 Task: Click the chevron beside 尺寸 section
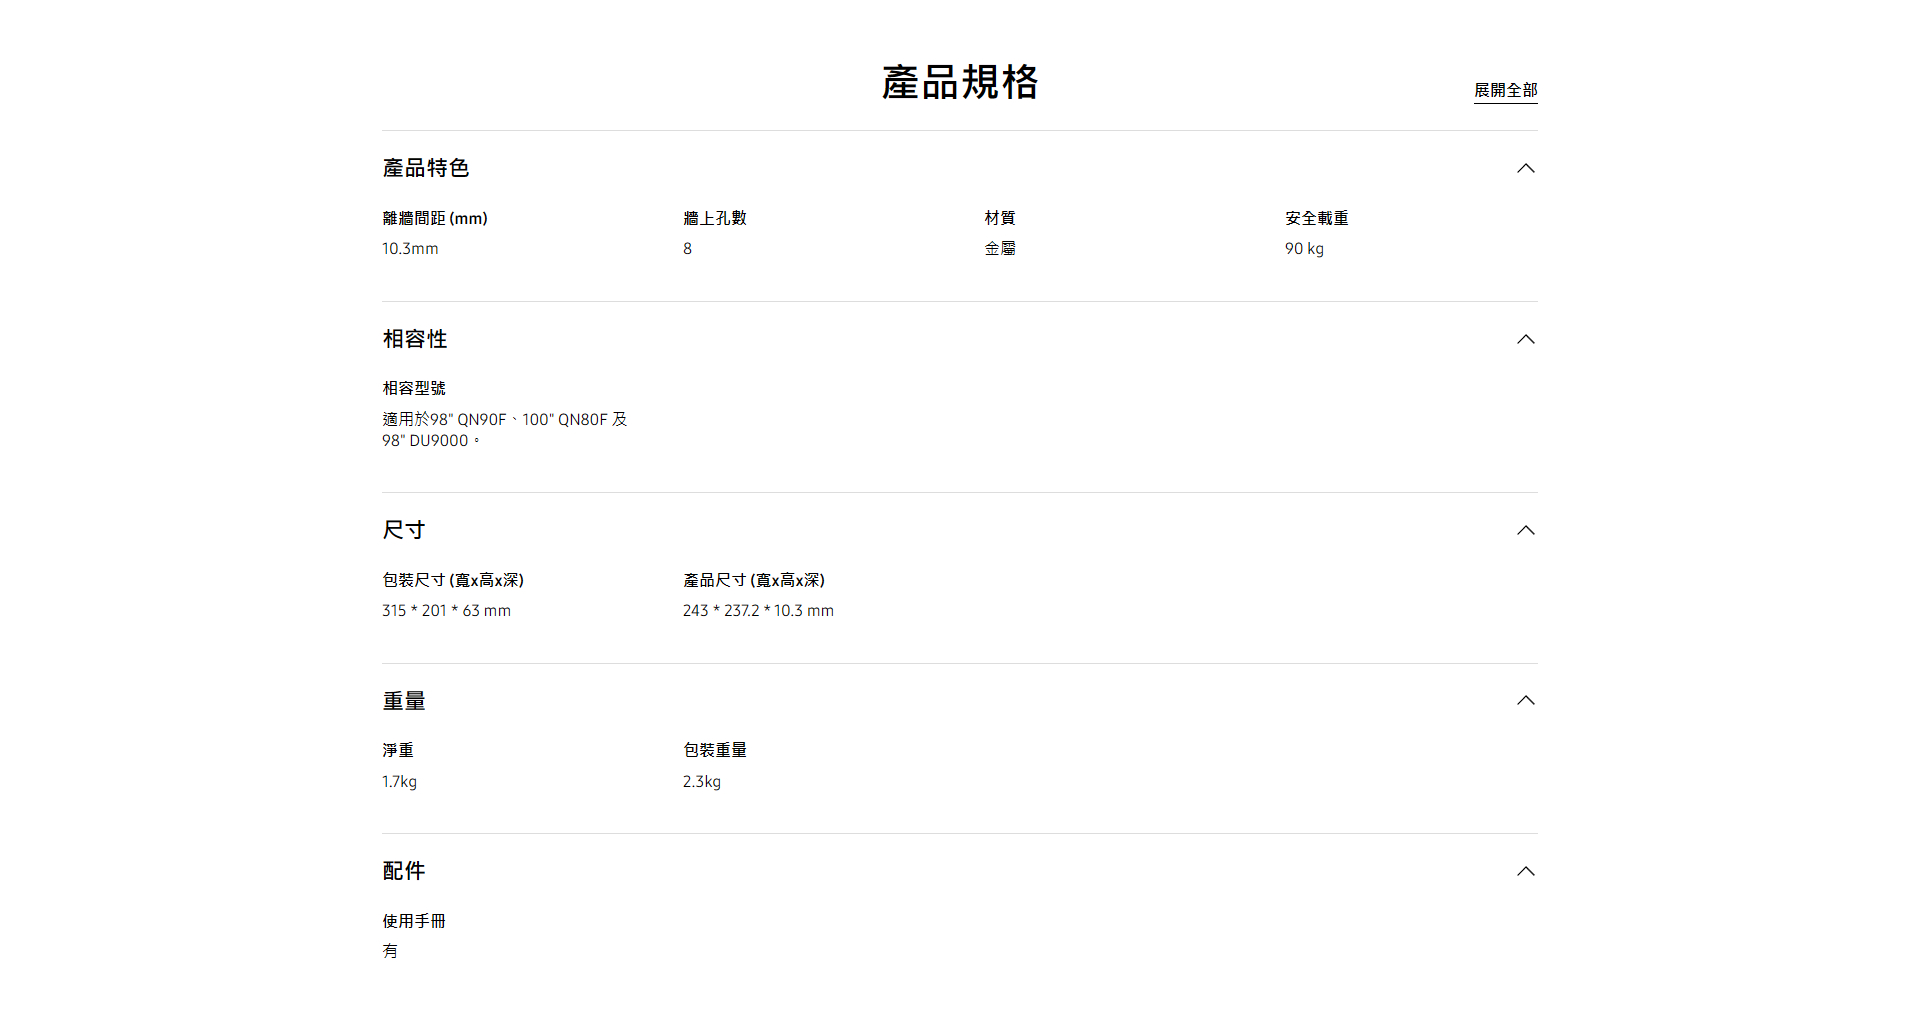click(1525, 530)
